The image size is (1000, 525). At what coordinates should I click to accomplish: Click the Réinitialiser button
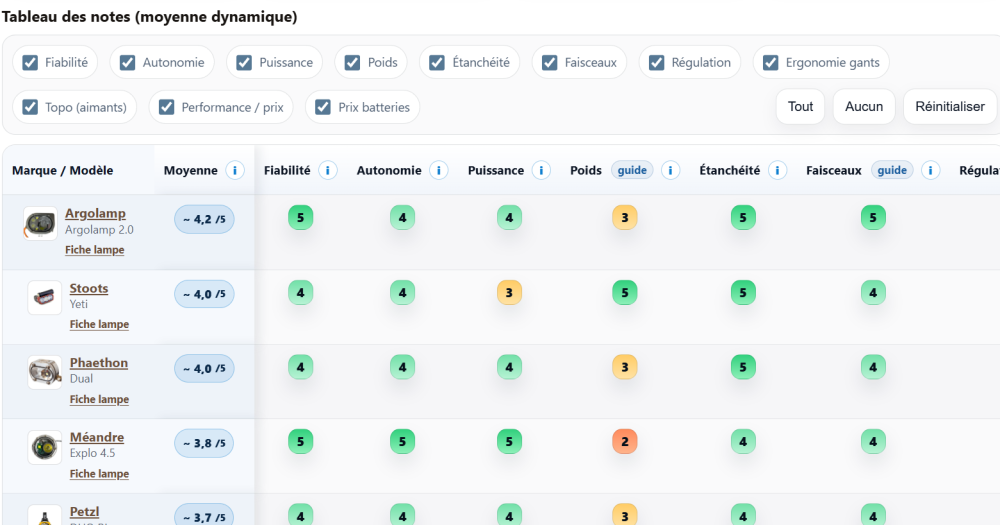950,107
